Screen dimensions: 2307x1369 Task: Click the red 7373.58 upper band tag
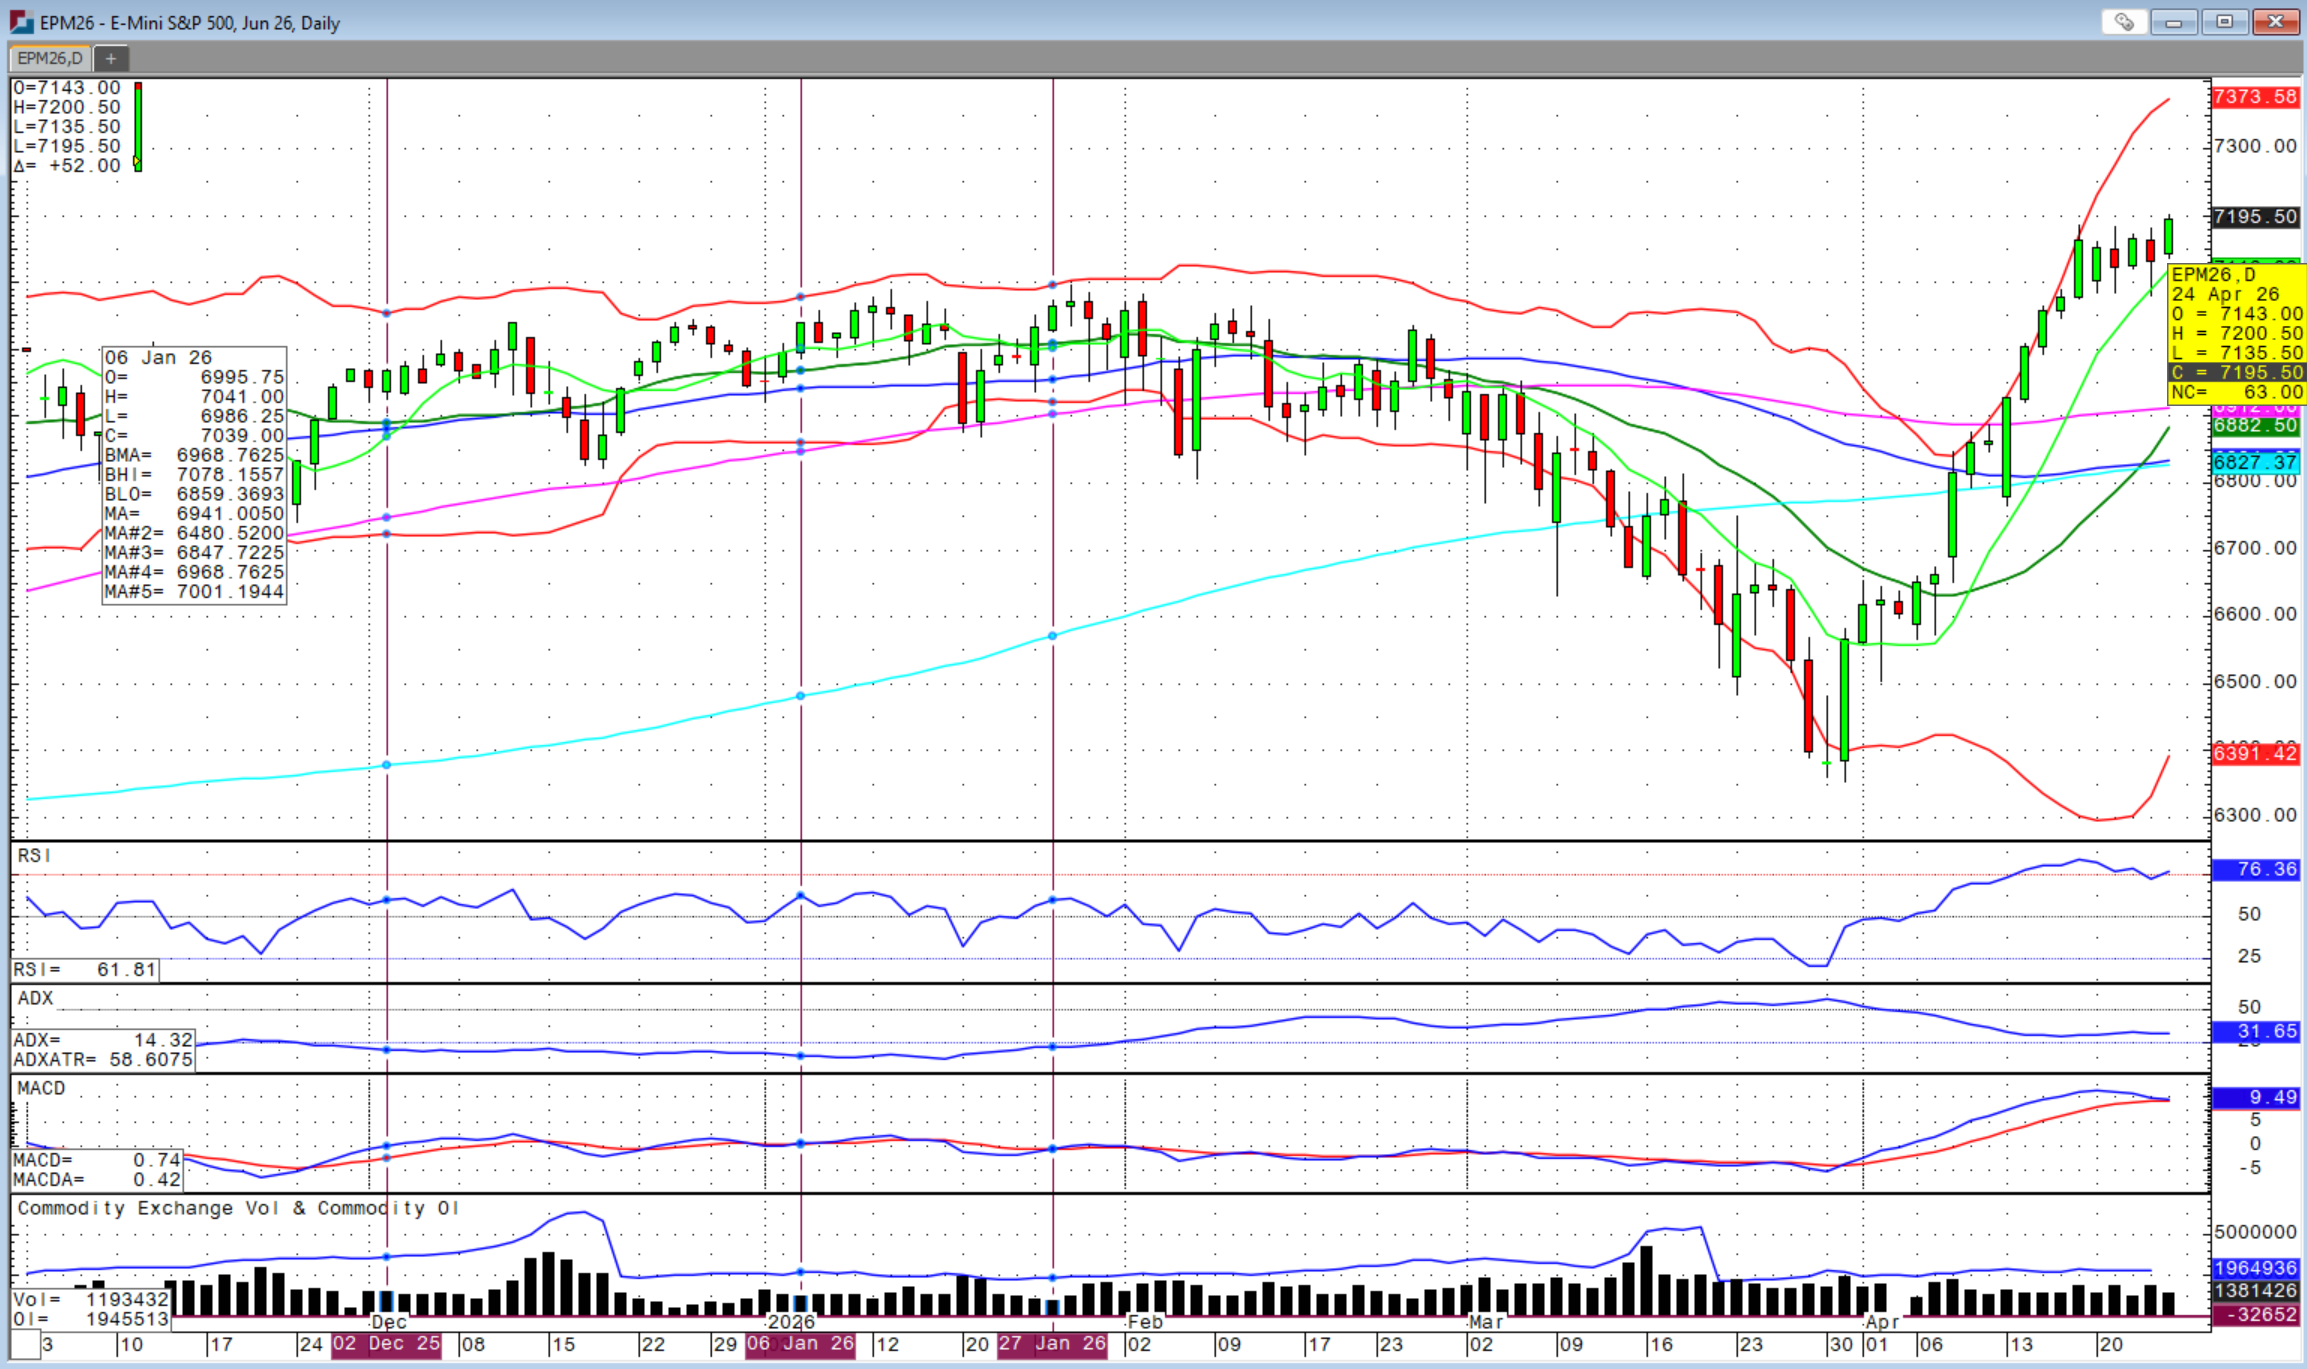(x=2255, y=97)
